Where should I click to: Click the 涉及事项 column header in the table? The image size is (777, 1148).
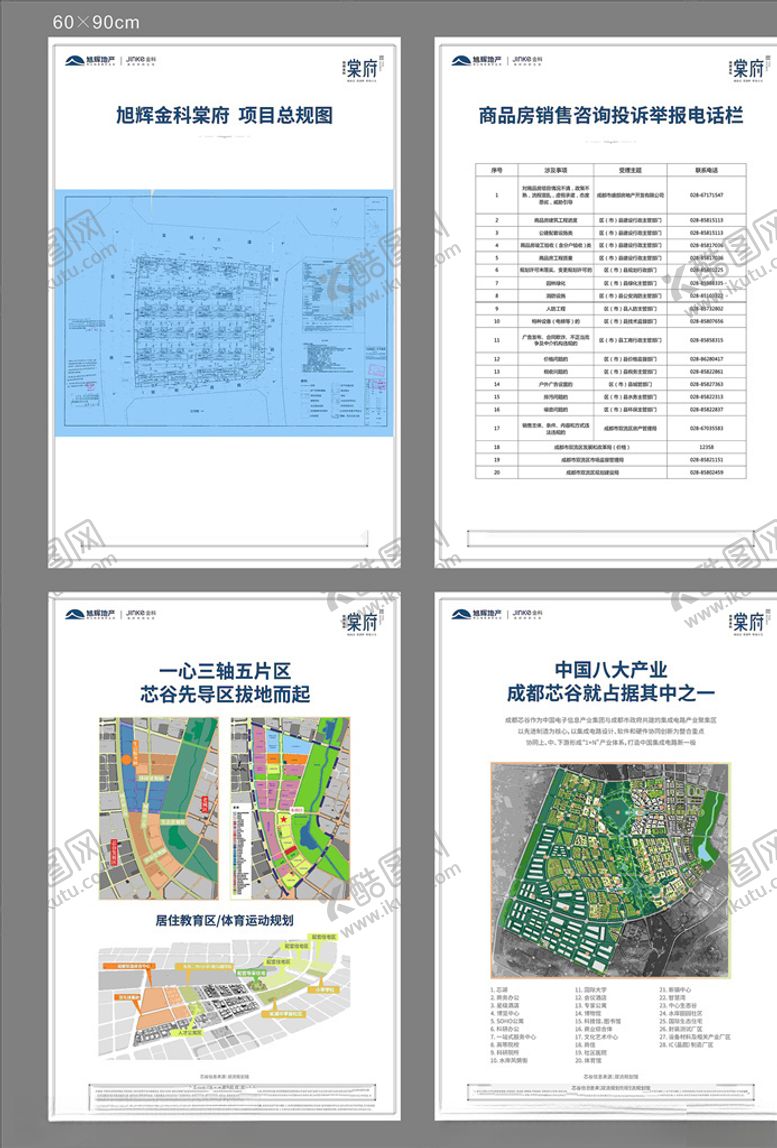pos(556,170)
